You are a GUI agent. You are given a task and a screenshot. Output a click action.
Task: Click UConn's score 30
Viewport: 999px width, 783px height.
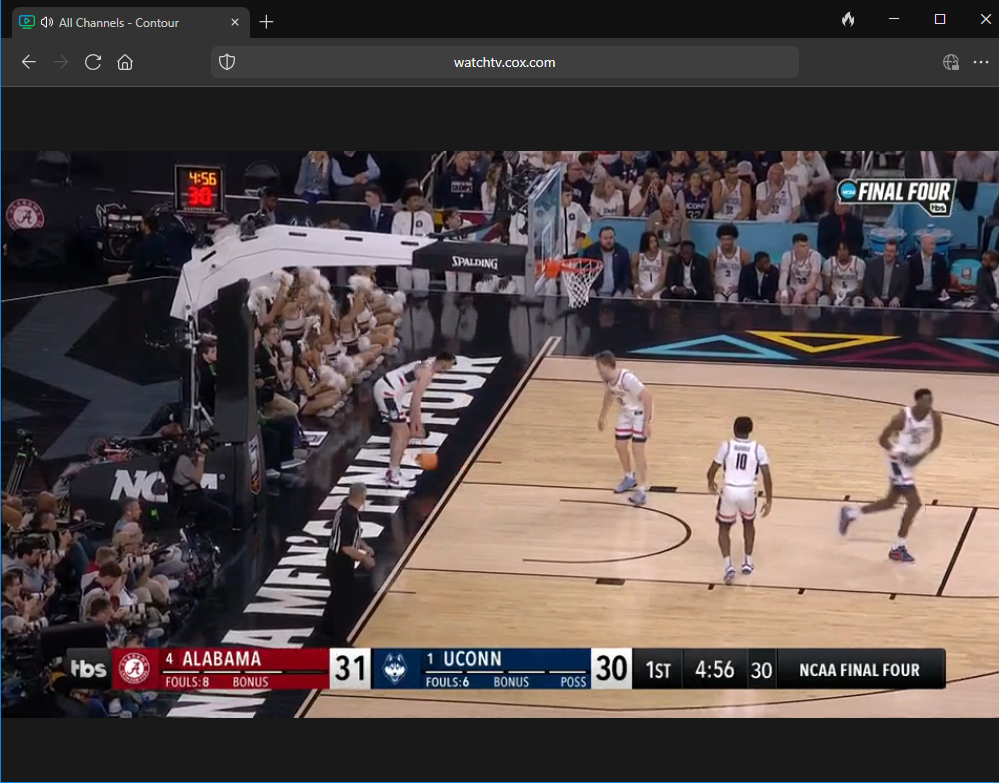coord(611,668)
